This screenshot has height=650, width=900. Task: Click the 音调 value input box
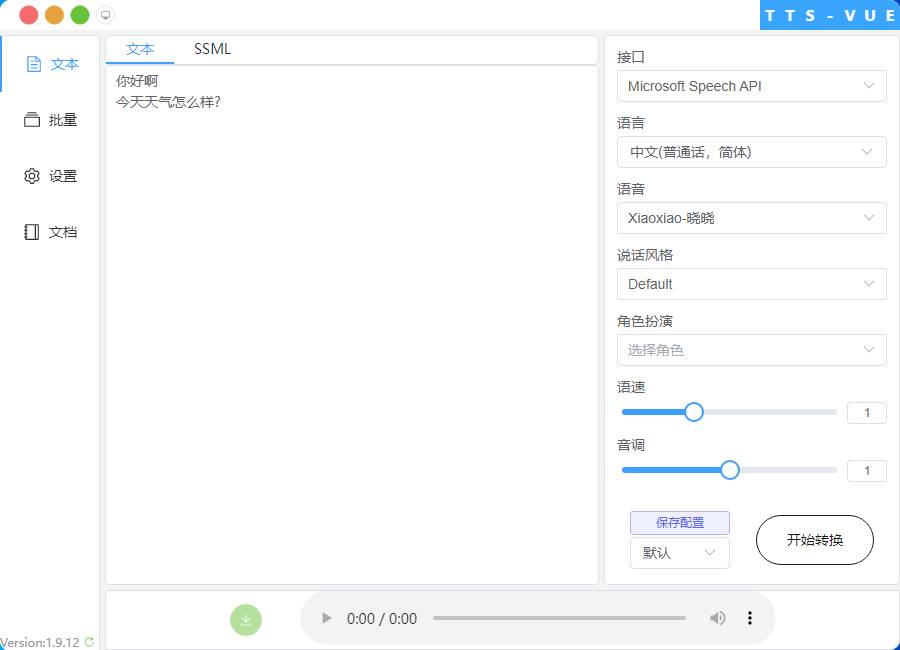click(867, 471)
